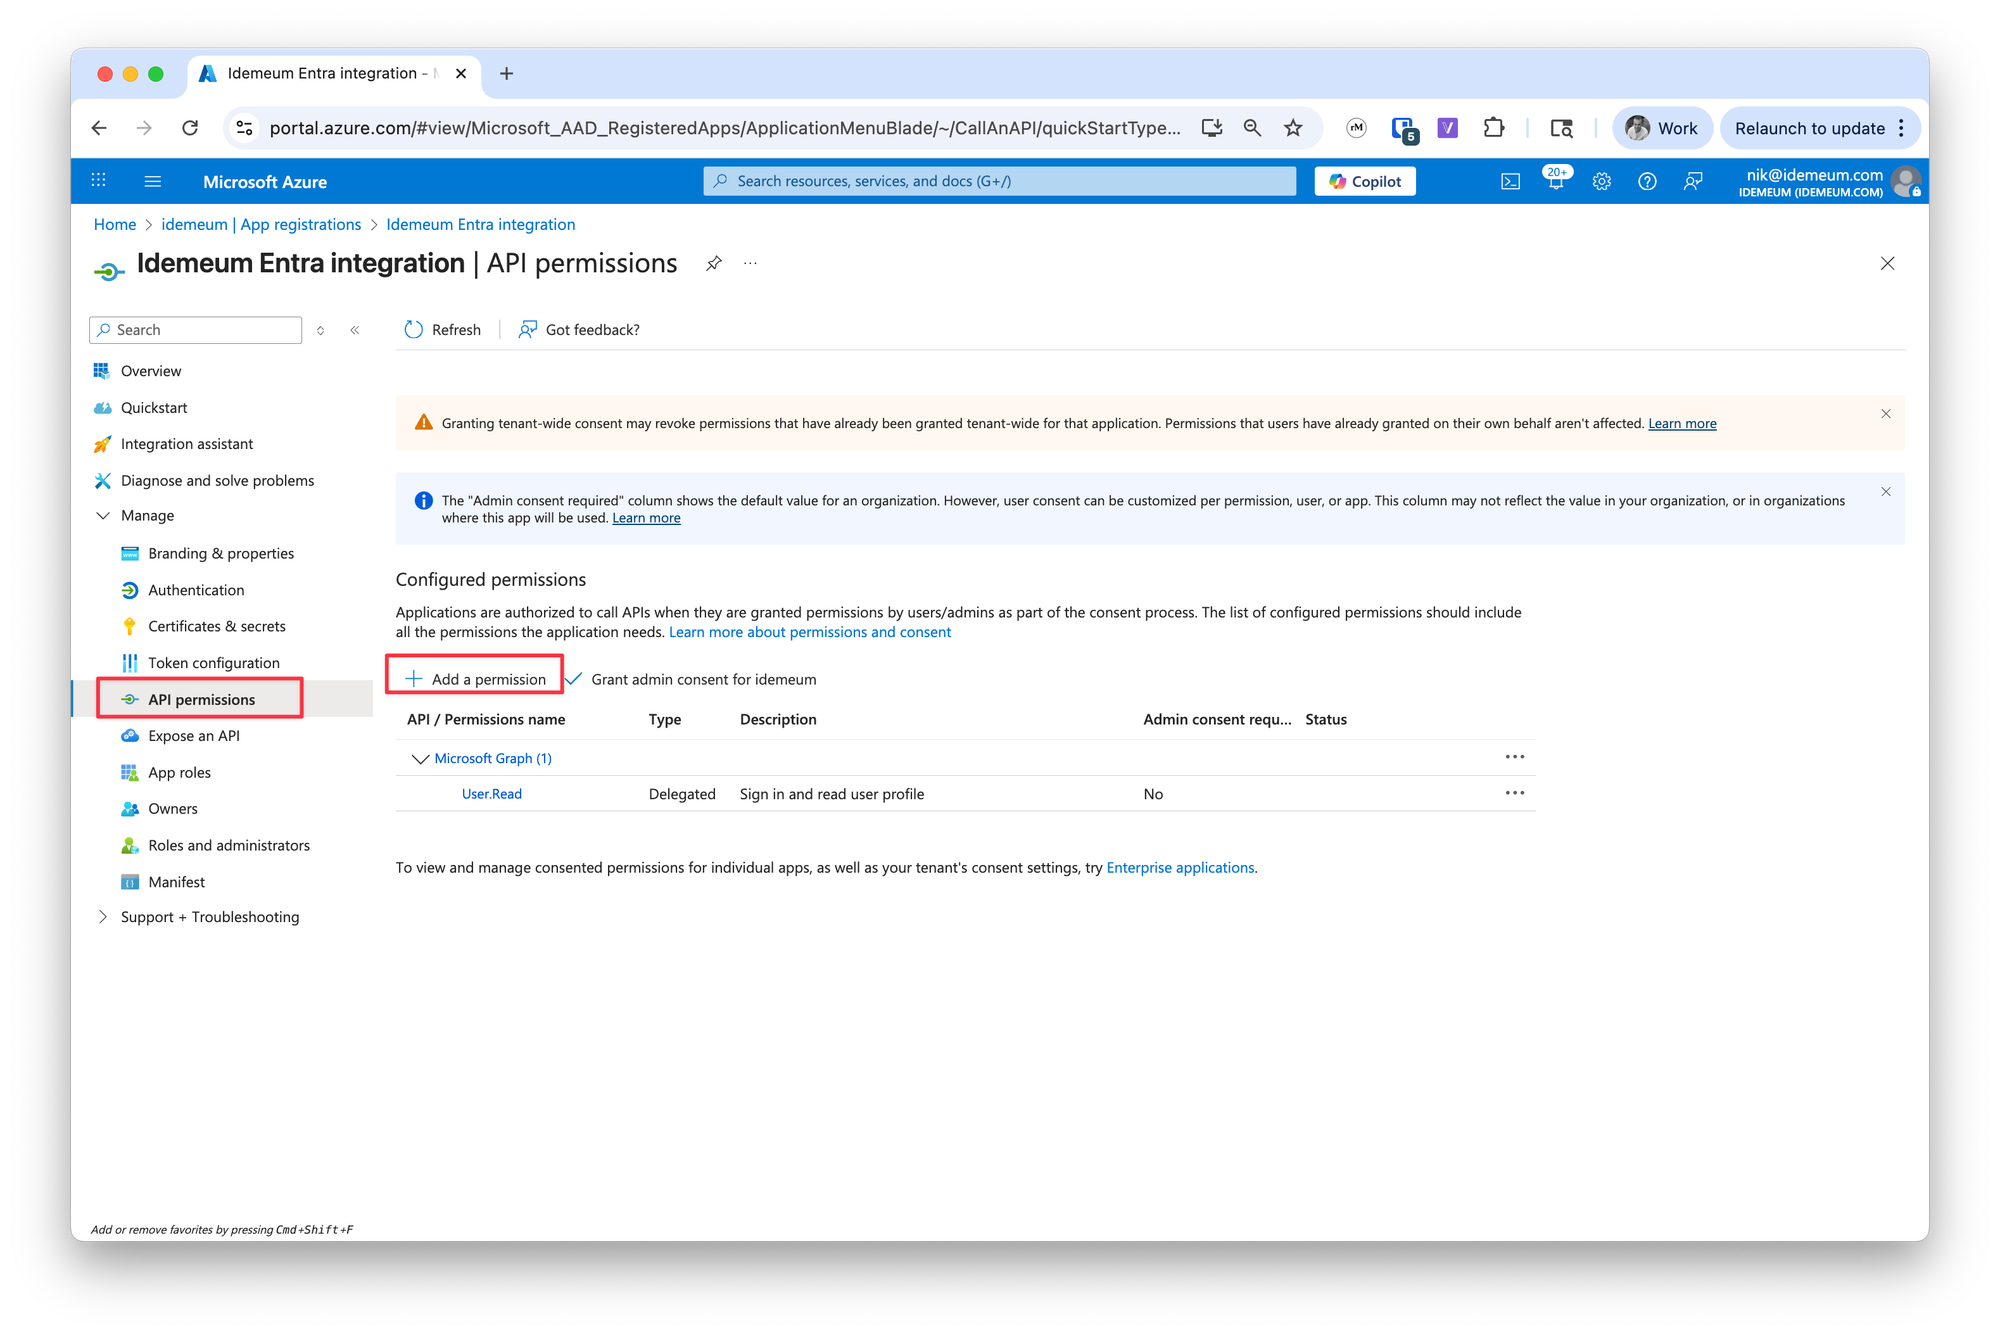Go to Home breadcrumb

[x=114, y=225]
